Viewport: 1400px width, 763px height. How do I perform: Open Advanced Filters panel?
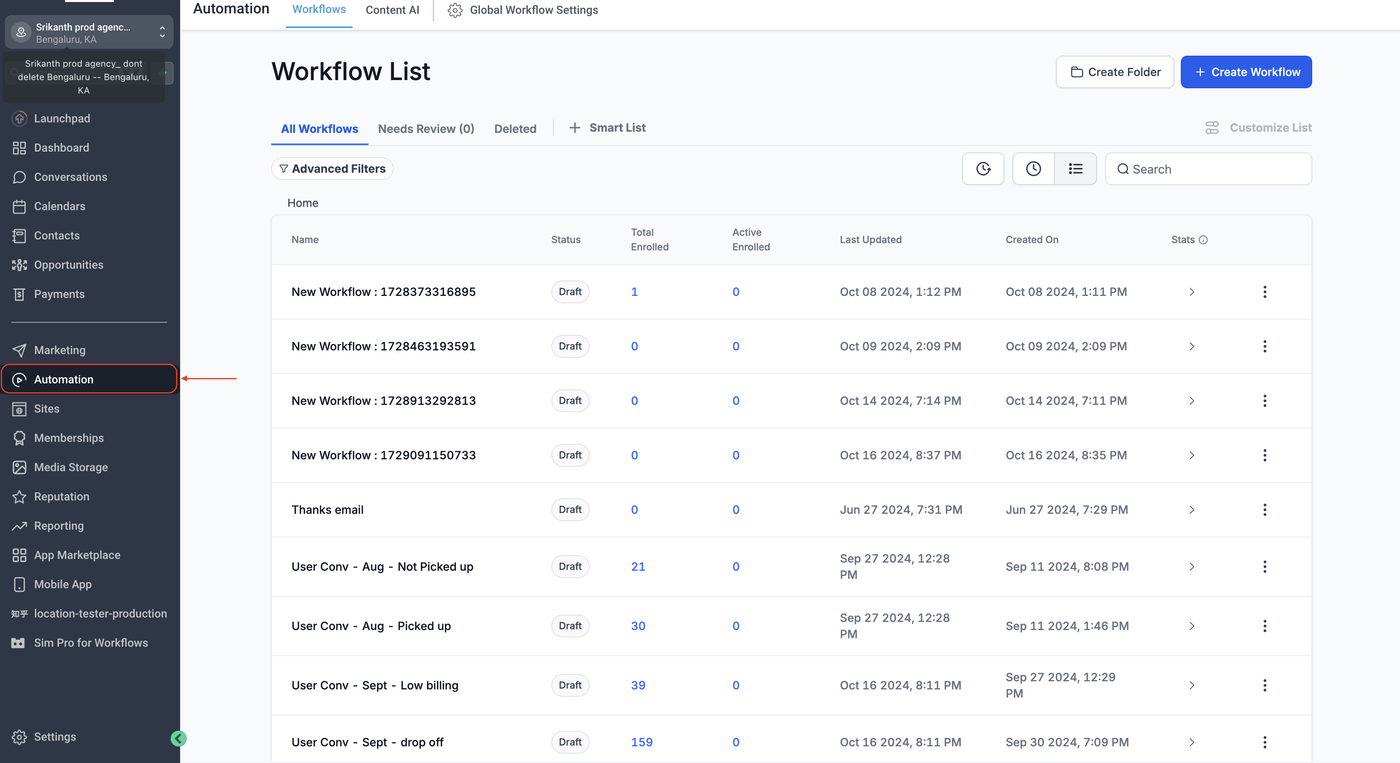[x=332, y=169]
